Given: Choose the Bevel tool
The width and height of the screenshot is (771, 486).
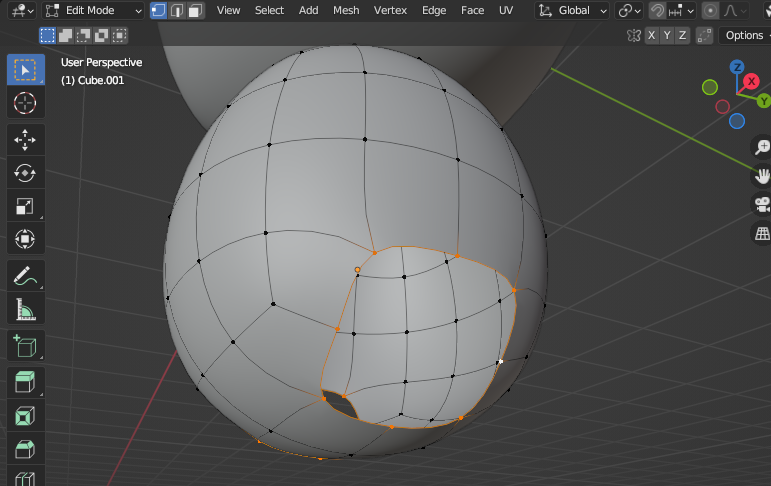Looking at the screenshot, I should (x=26, y=449).
